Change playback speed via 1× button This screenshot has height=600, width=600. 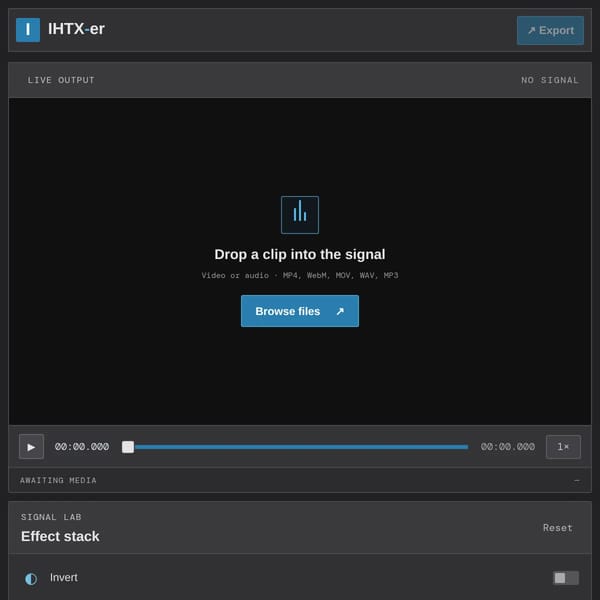563,447
